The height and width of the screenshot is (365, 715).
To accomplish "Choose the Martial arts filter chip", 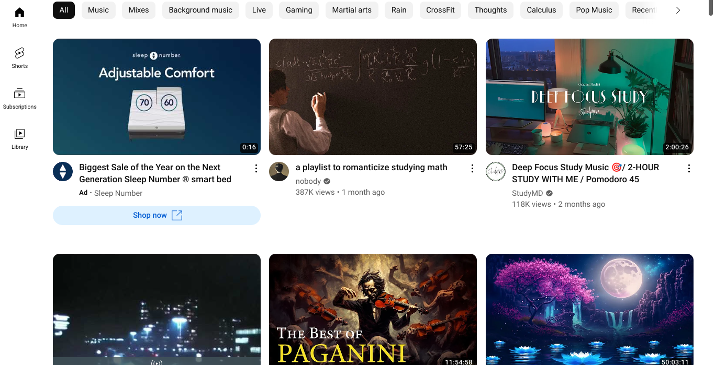I will click(352, 10).
